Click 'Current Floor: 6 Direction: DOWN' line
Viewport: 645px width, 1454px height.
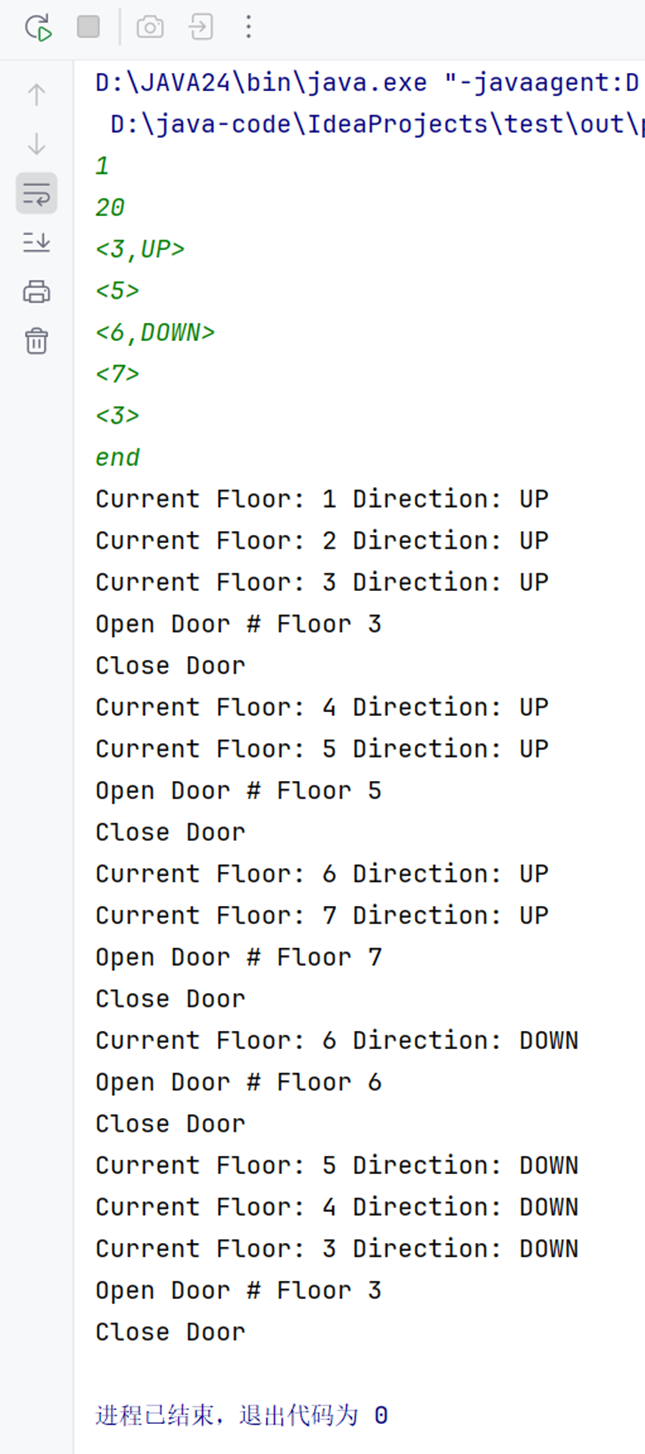pos(337,1041)
